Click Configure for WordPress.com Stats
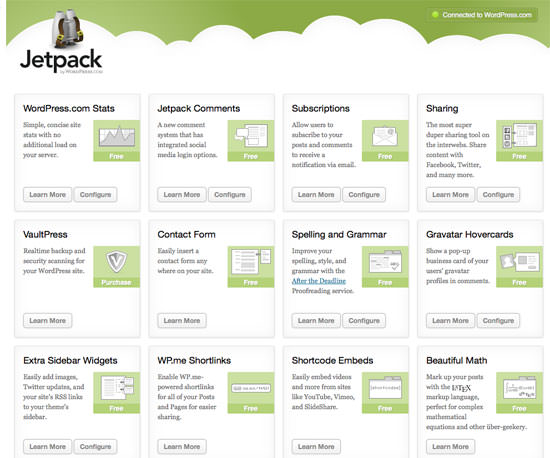This screenshot has height=458, width=550. (95, 195)
